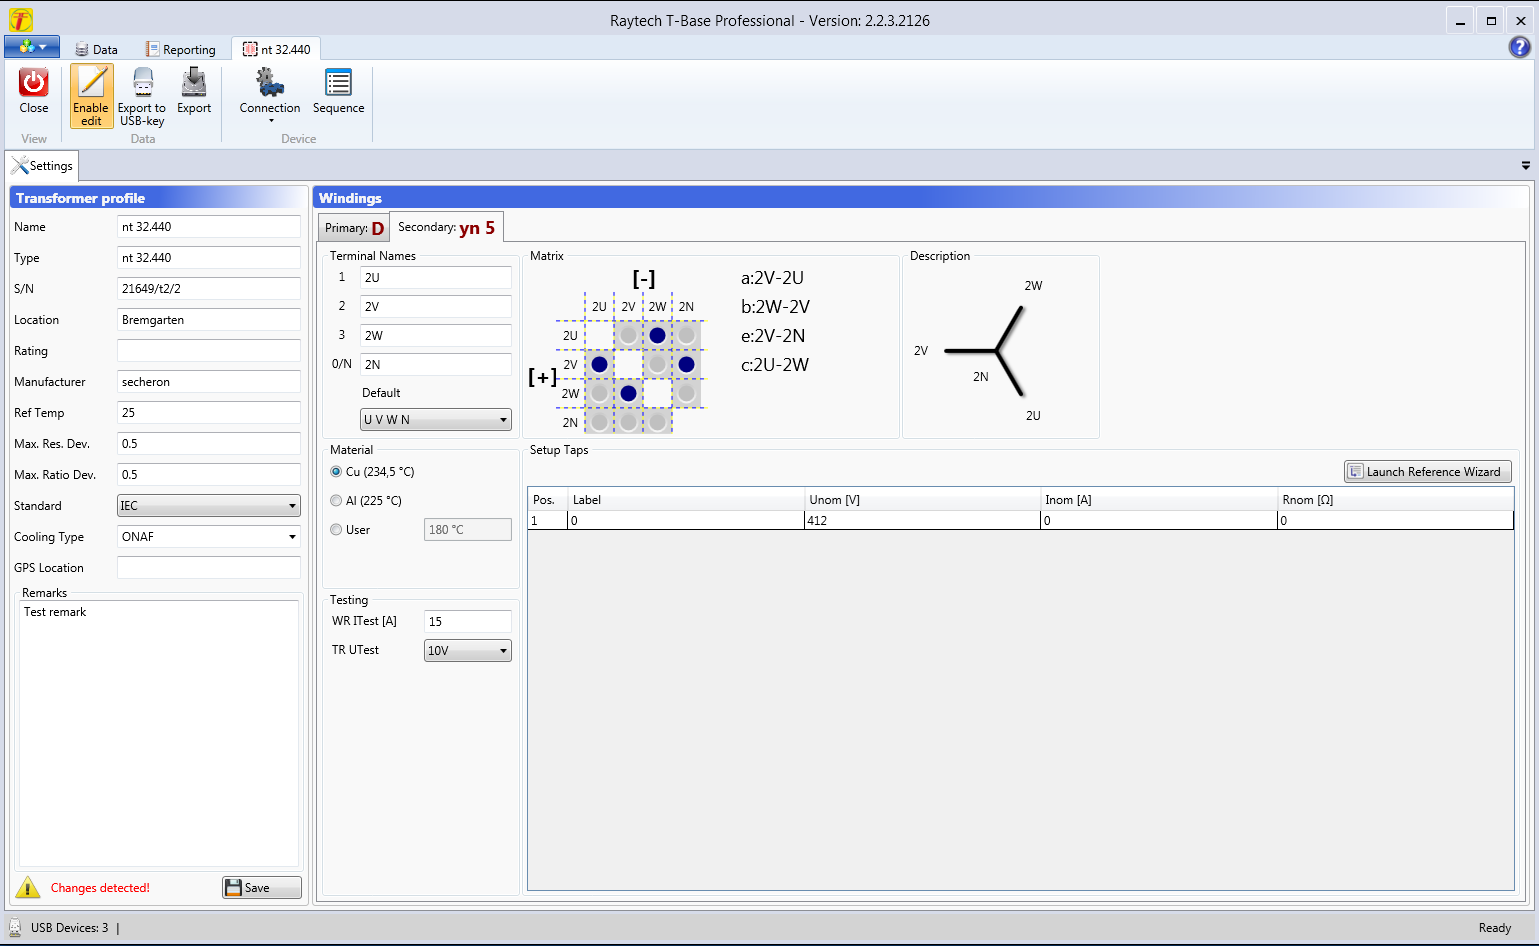The width and height of the screenshot is (1539, 946).
Task: Click Export to USB-key icon
Action: tap(142, 96)
